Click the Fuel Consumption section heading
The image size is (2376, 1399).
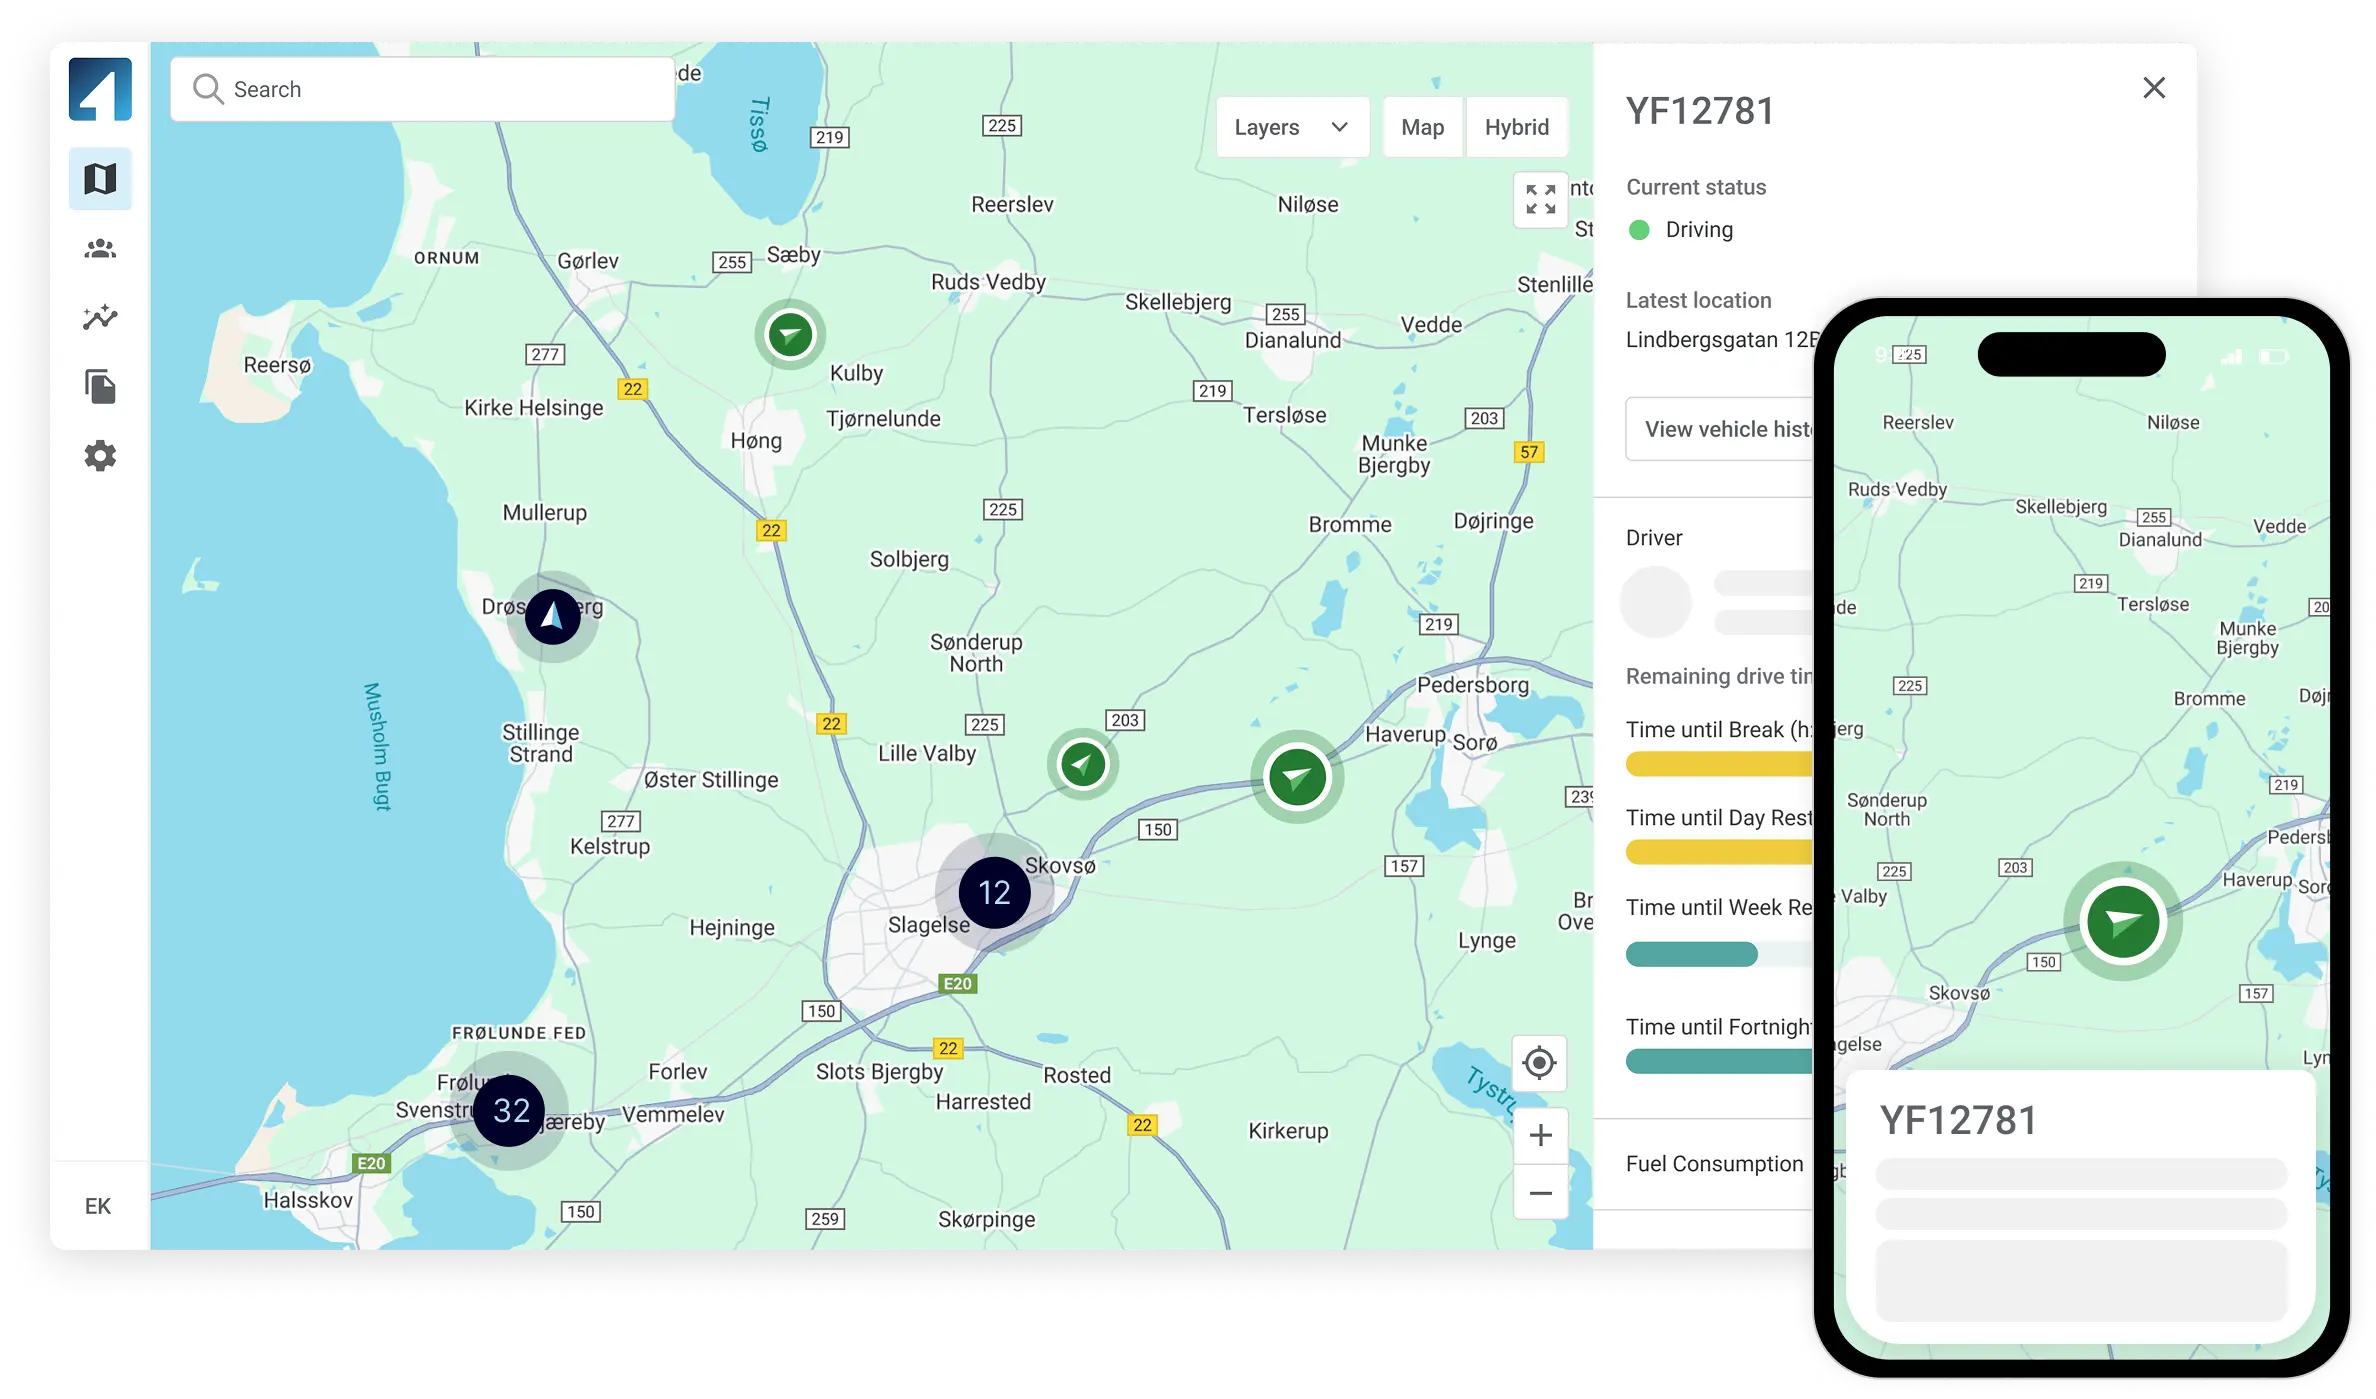[1714, 1164]
